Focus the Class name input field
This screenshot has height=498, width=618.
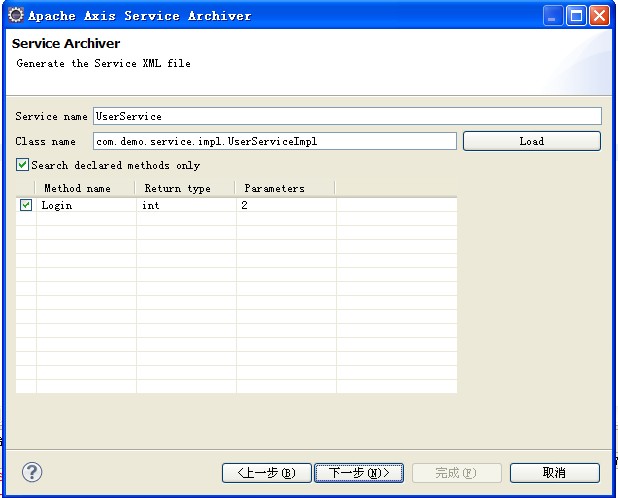pyautogui.click(x=275, y=141)
